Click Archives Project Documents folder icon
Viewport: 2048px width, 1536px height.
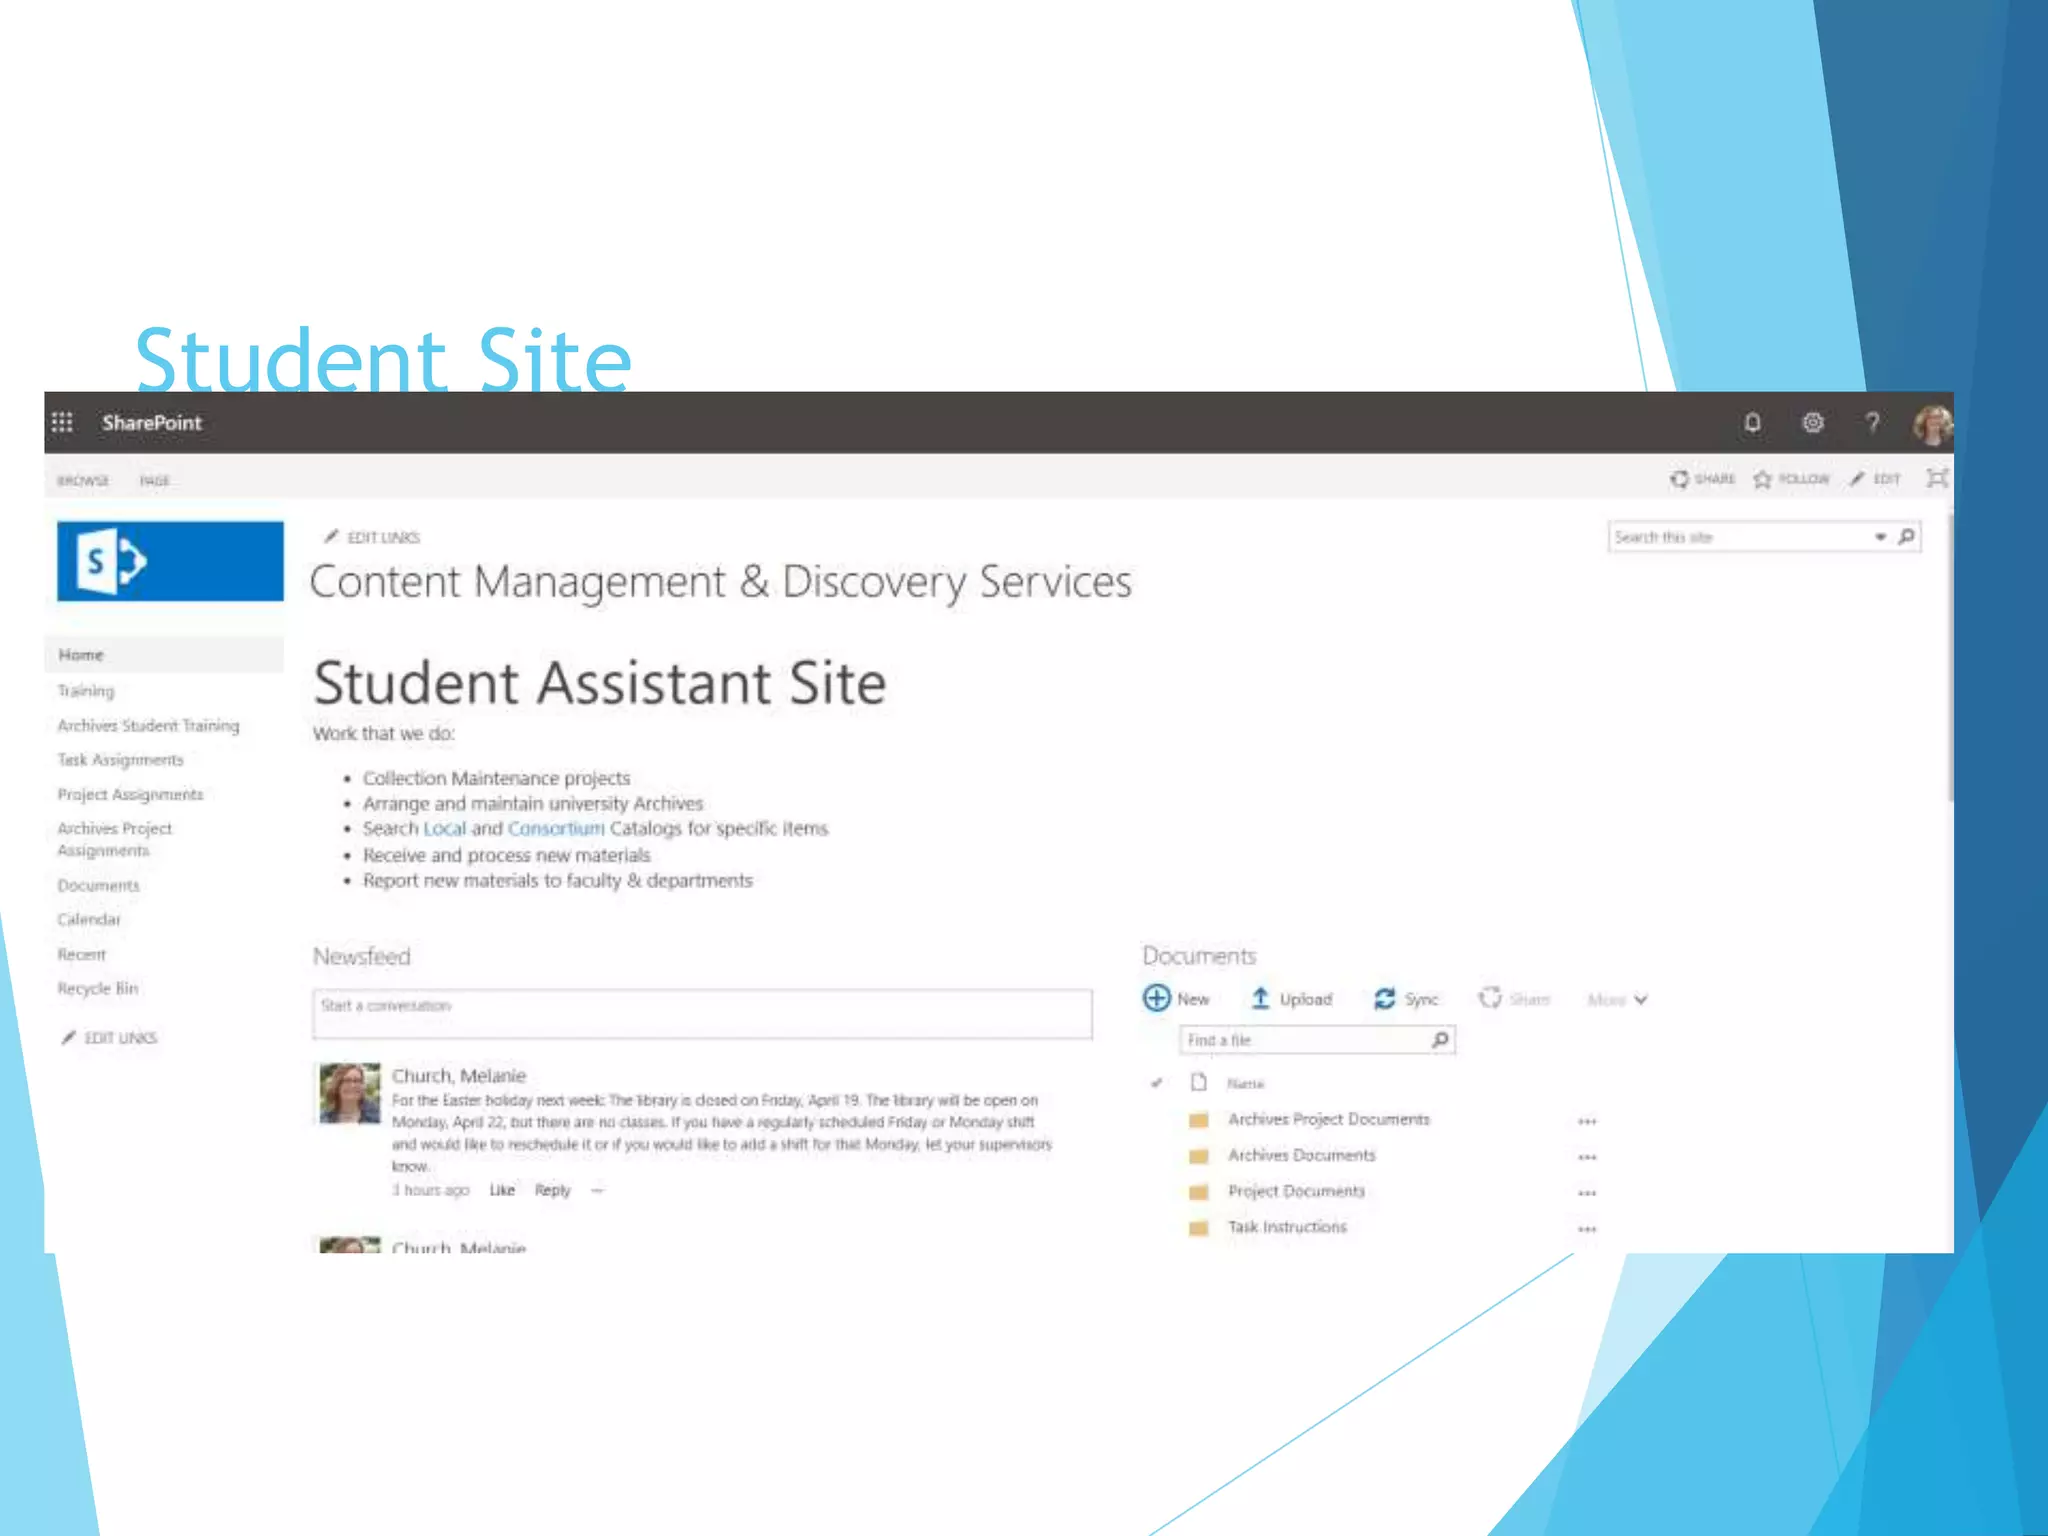coord(1199,1121)
